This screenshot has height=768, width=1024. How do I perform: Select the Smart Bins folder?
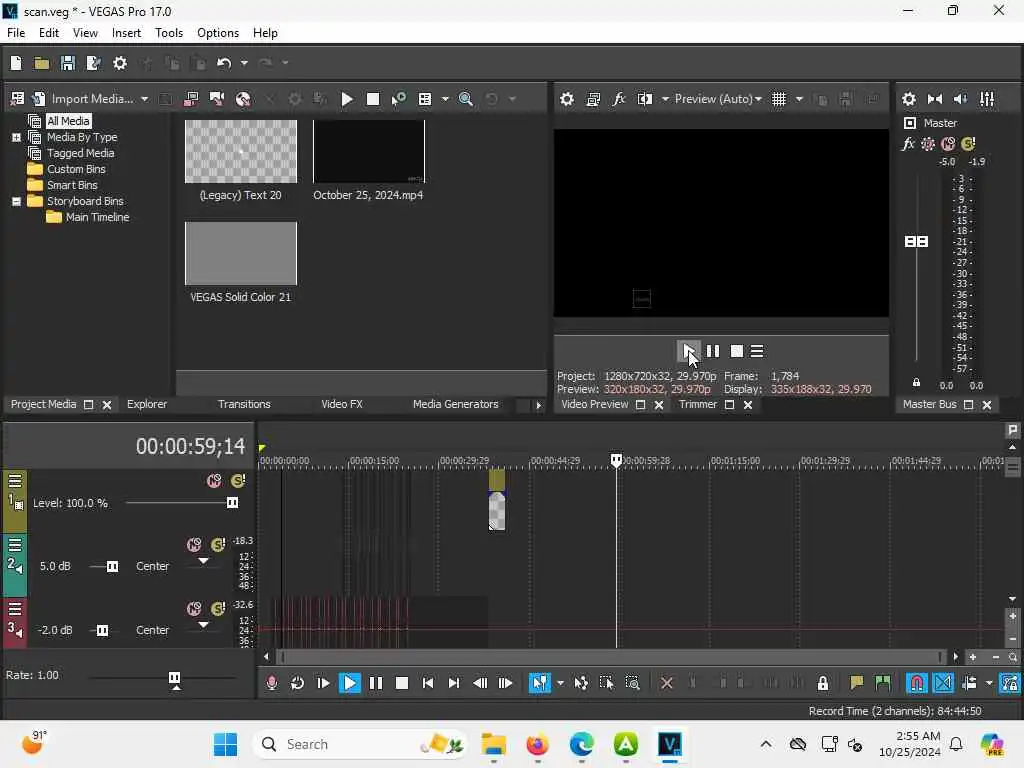click(72, 185)
